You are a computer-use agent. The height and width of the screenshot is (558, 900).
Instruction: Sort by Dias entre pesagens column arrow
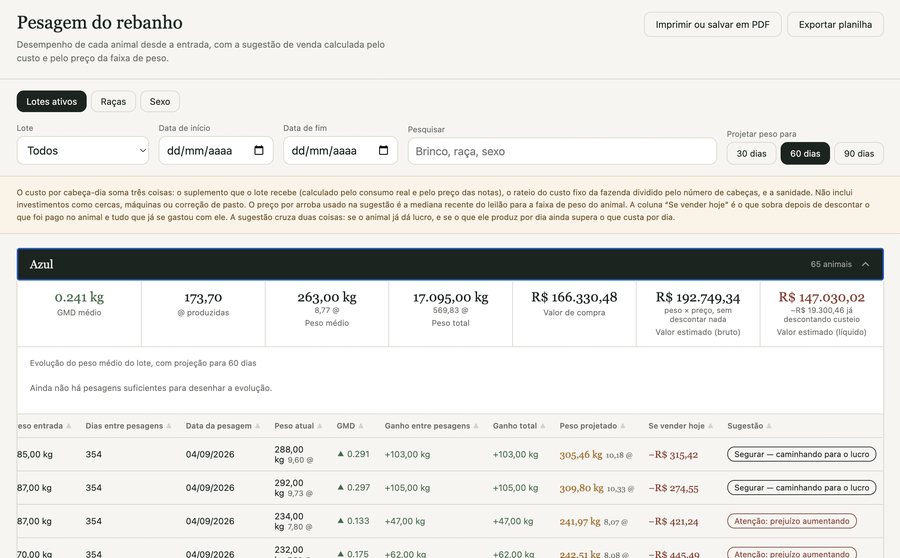click(x=169, y=426)
